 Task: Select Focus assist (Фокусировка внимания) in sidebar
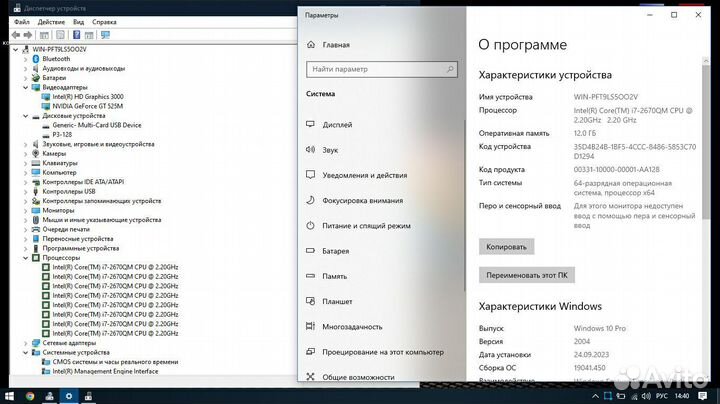pyautogui.click(x=363, y=200)
